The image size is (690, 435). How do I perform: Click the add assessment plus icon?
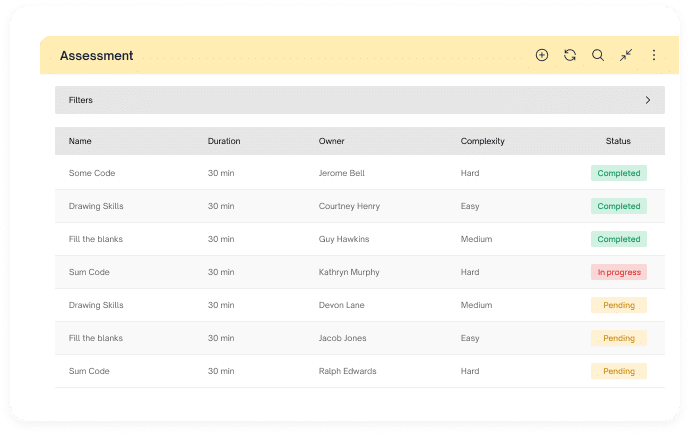point(542,55)
